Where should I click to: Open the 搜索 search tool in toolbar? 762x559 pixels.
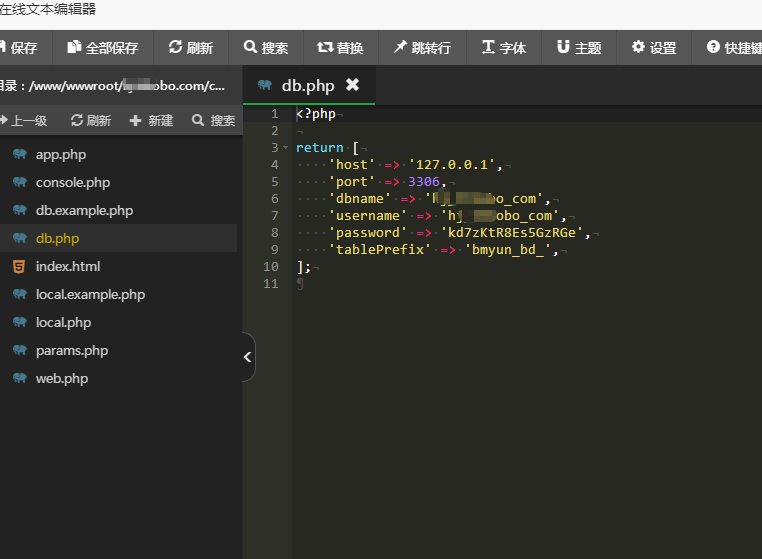tap(266, 48)
